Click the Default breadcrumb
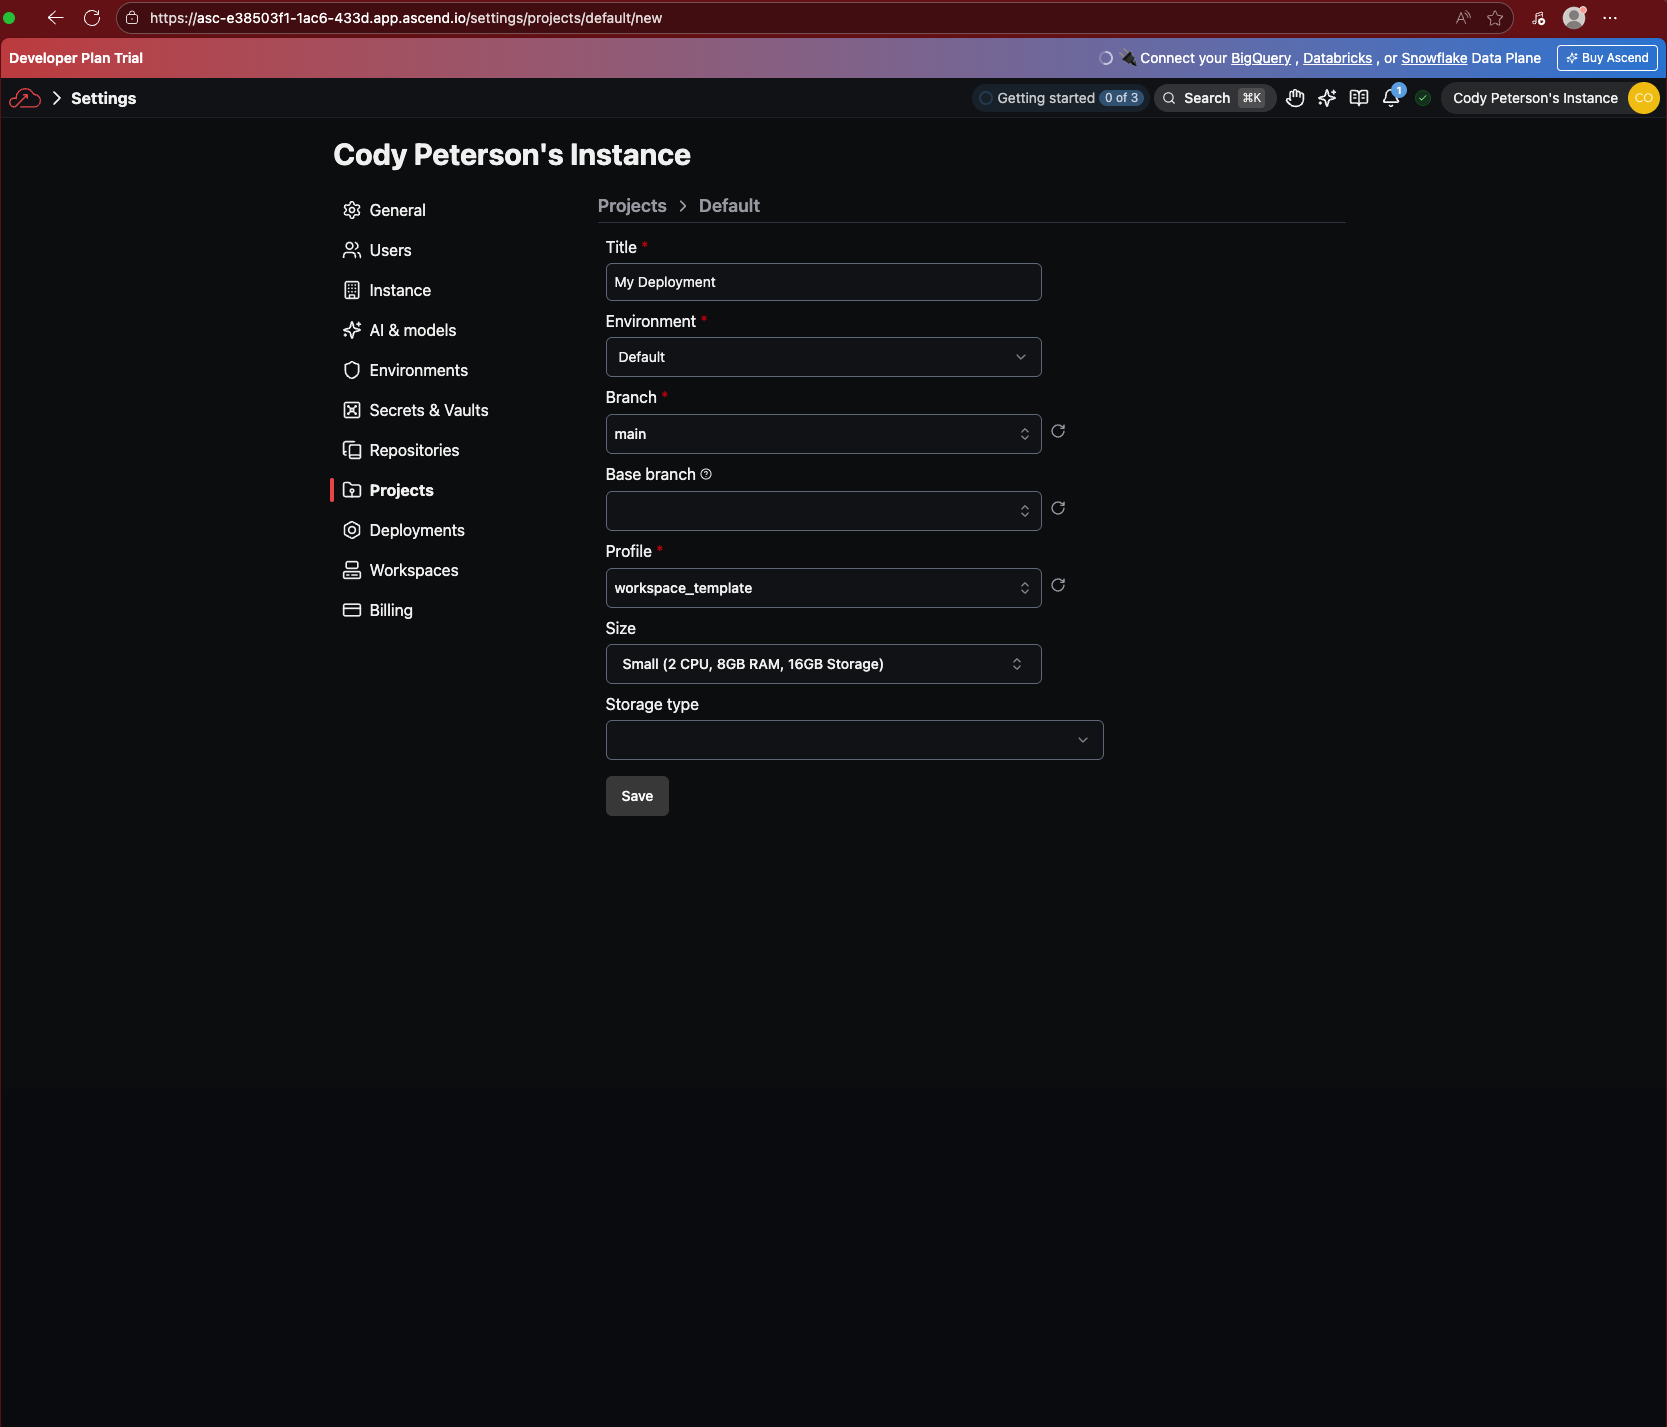 tap(729, 206)
